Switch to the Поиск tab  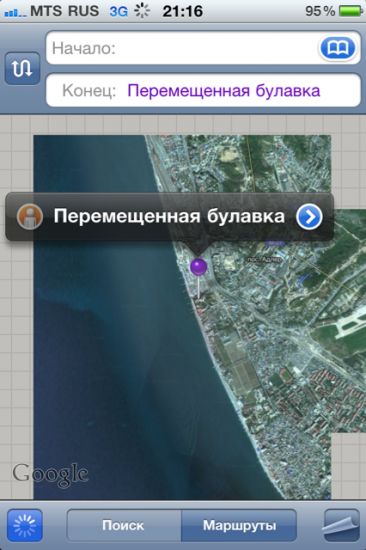[124, 525]
